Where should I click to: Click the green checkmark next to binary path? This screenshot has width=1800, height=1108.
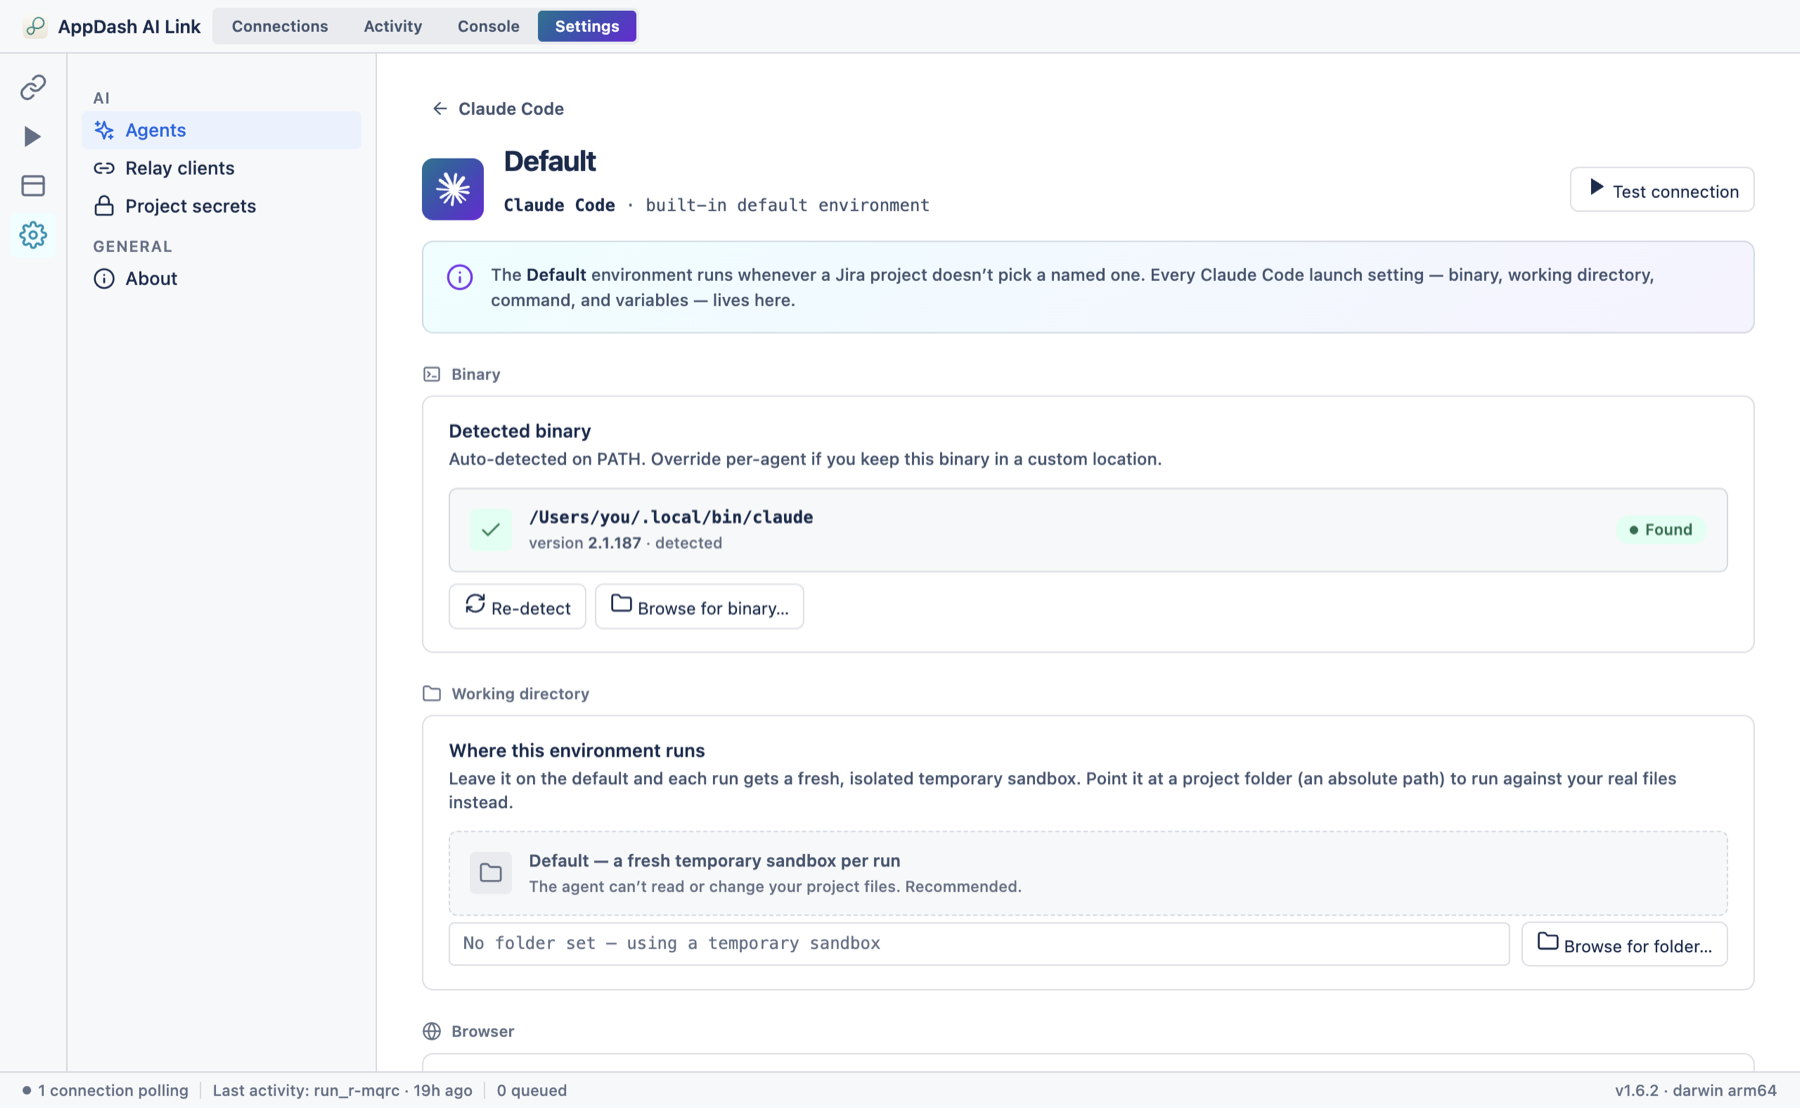(x=491, y=530)
